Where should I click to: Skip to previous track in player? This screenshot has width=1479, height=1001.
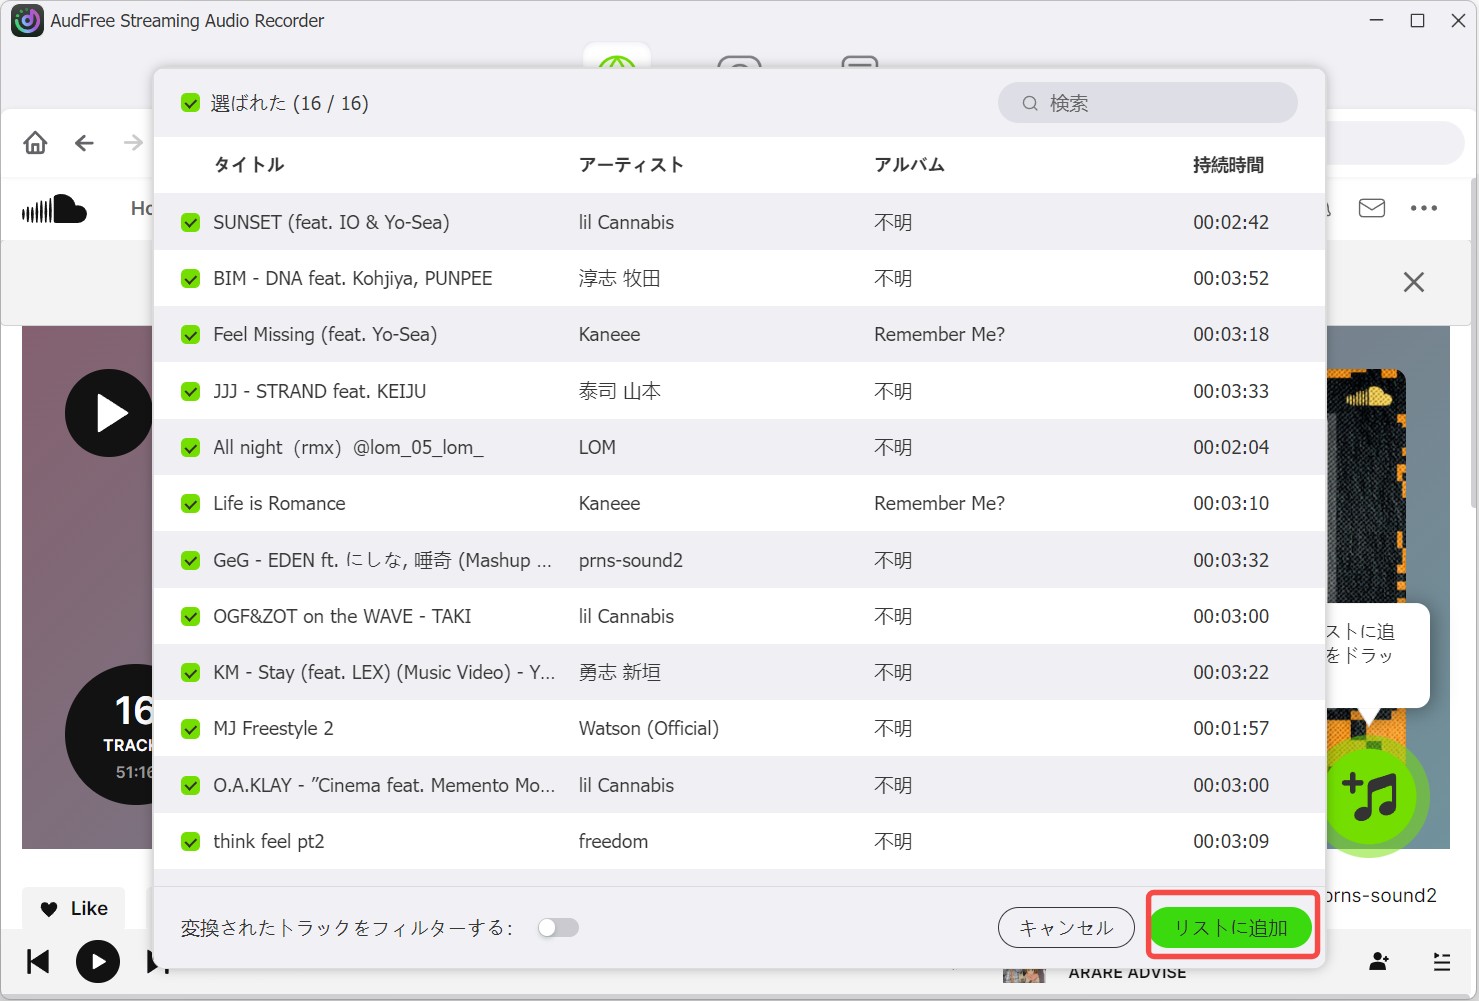tap(38, 962)
